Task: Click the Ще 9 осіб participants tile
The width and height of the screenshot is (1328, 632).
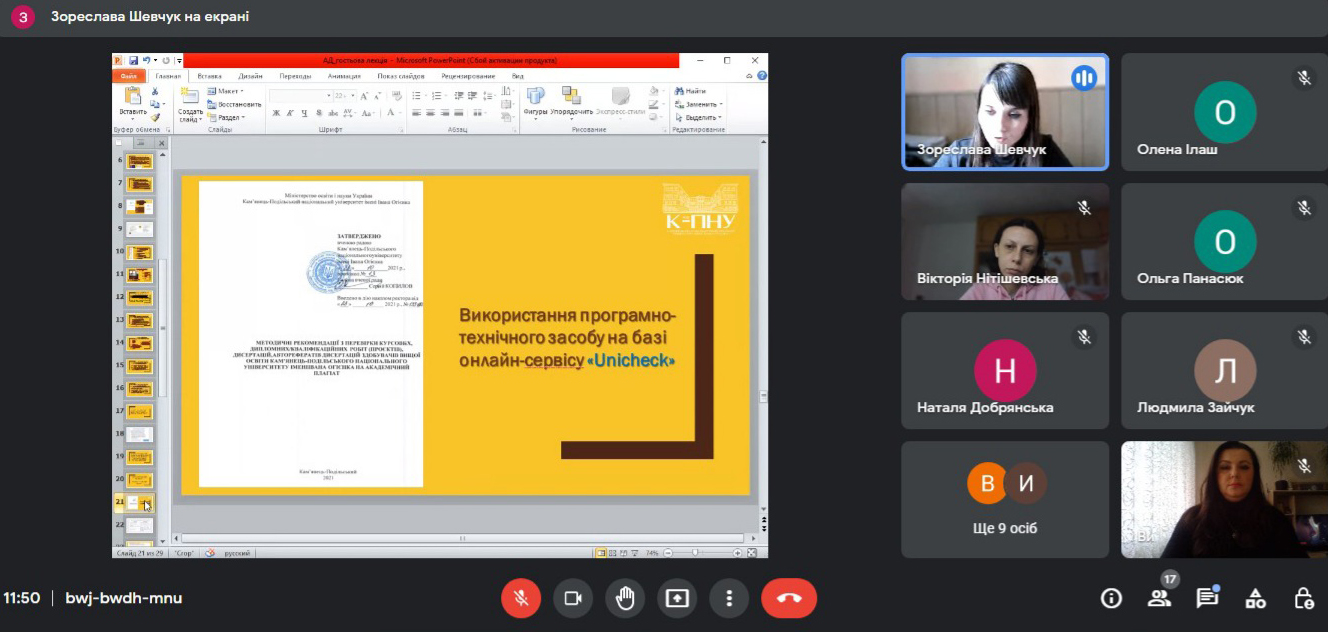Action: [1005, 499]
